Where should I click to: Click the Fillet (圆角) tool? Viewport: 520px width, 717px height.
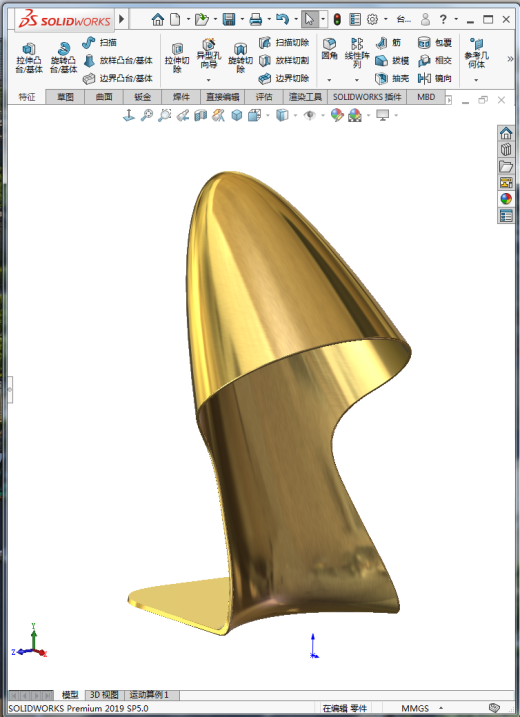tap(329, 49)
